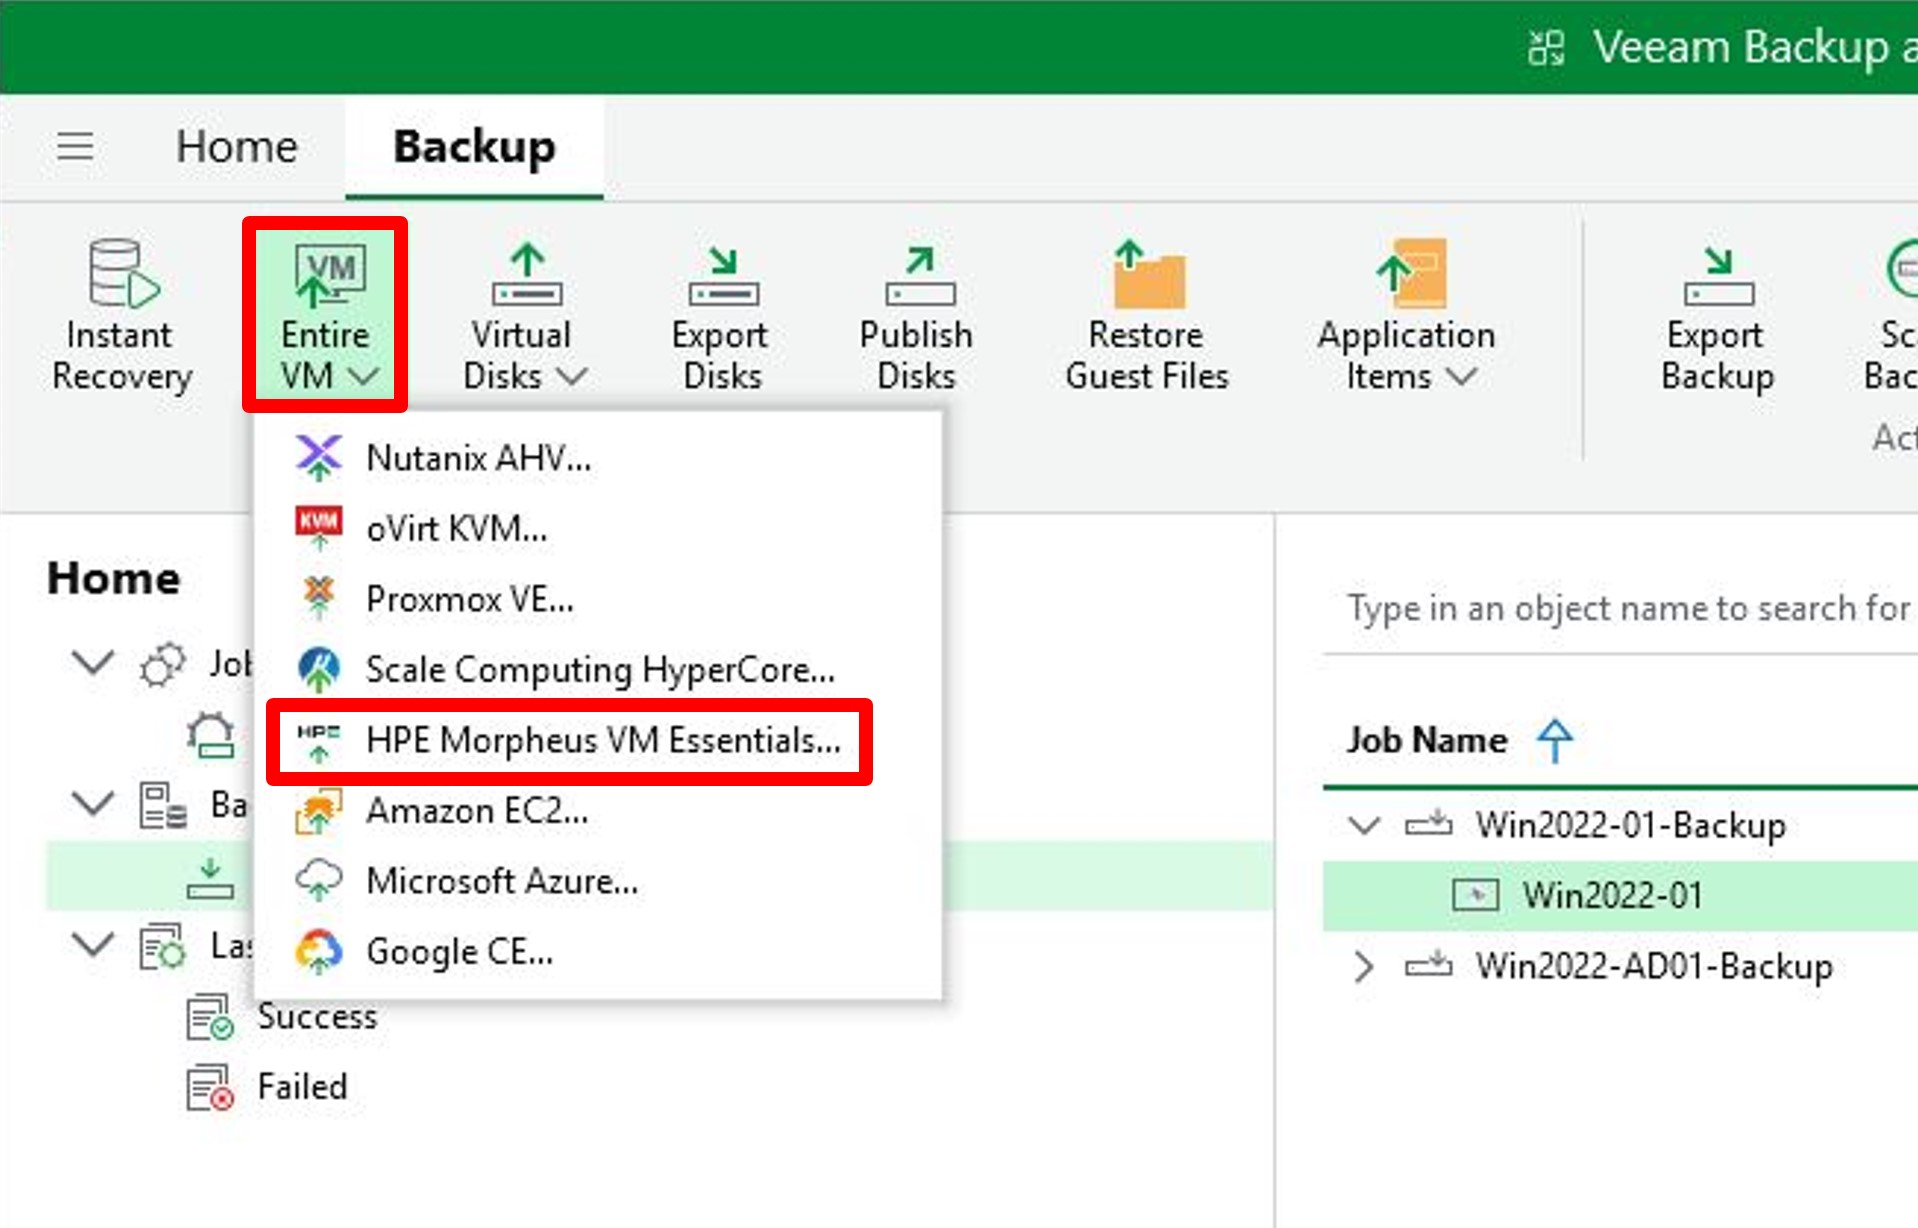Expand the Virtual Disks dropdown
Image resolution: width=1918 pixels, height=1228 pixels.
(x=524, y=315)
